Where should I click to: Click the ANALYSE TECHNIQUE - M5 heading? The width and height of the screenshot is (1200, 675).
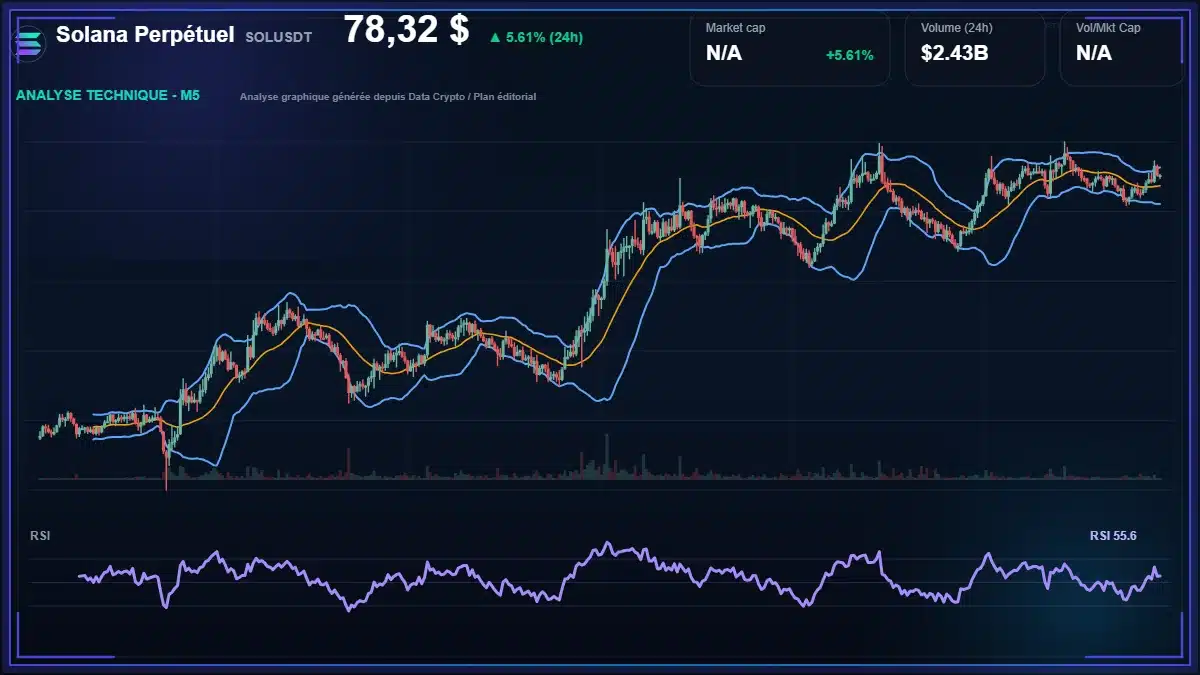pos(108,96)
